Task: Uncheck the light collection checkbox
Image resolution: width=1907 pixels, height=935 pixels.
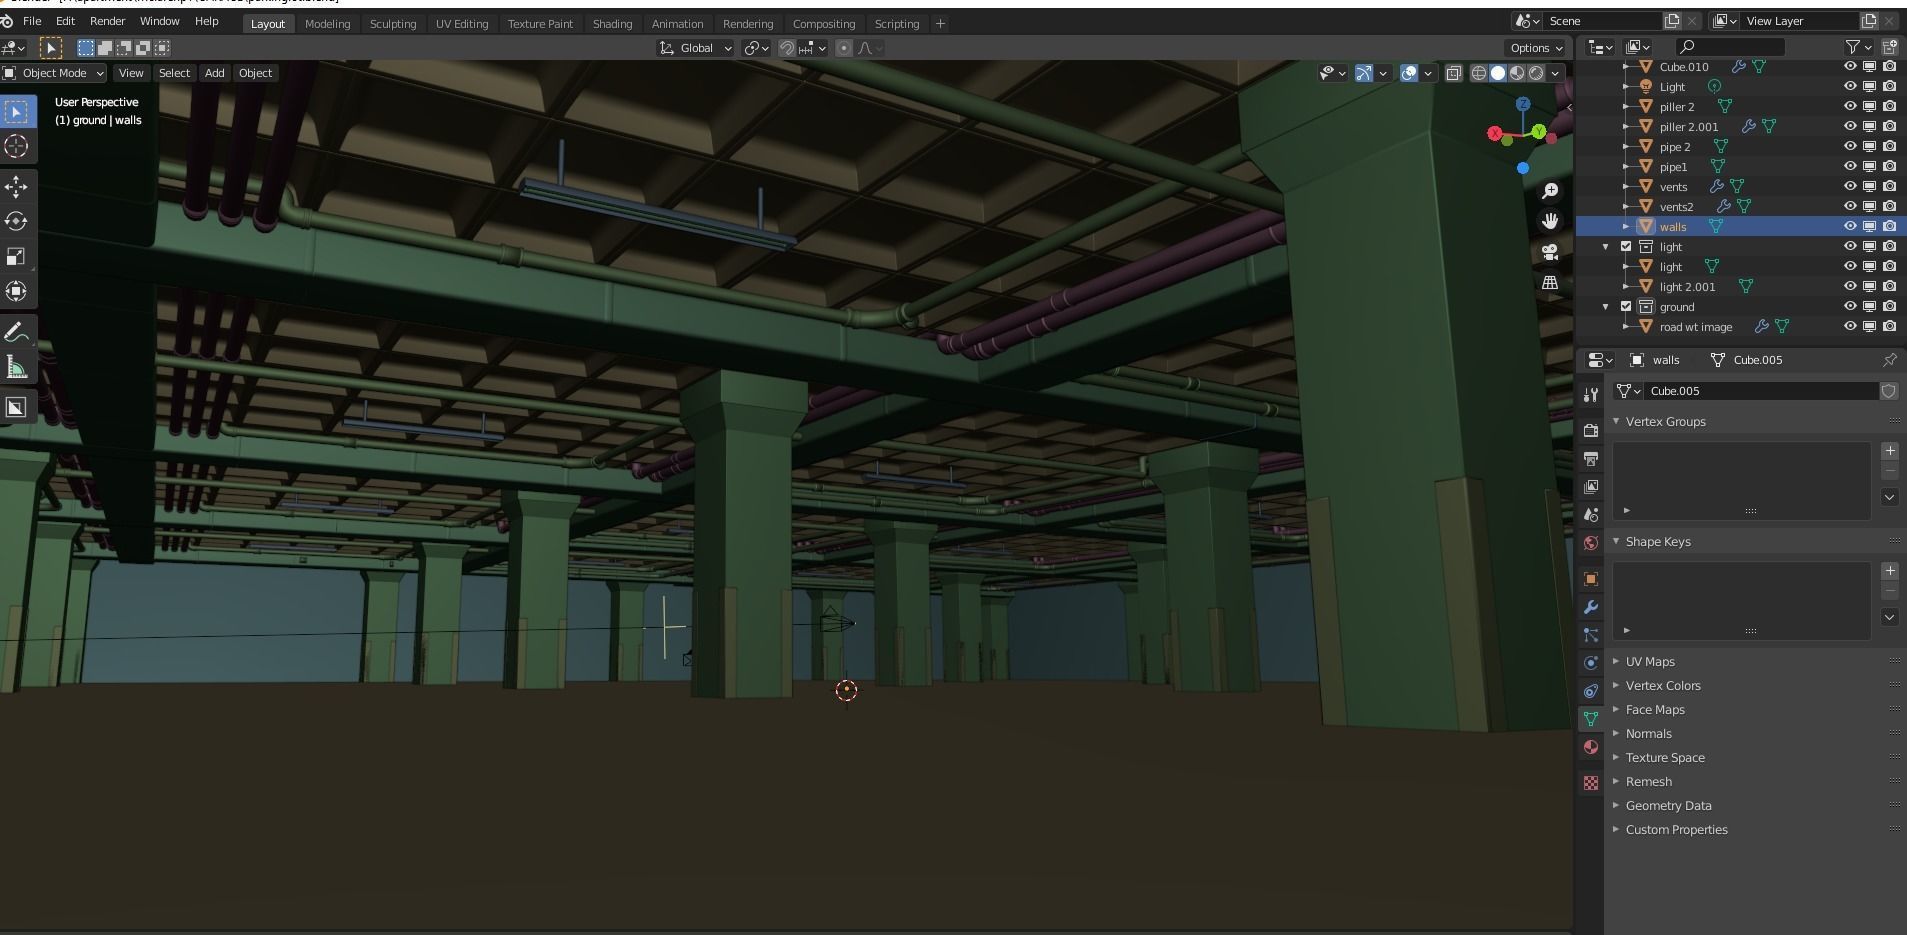Action: click(x=1626, y=246)
